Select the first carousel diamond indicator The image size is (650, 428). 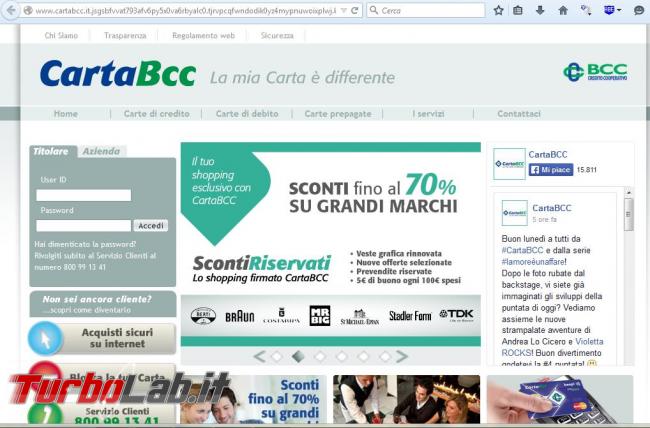click(276, 356)
